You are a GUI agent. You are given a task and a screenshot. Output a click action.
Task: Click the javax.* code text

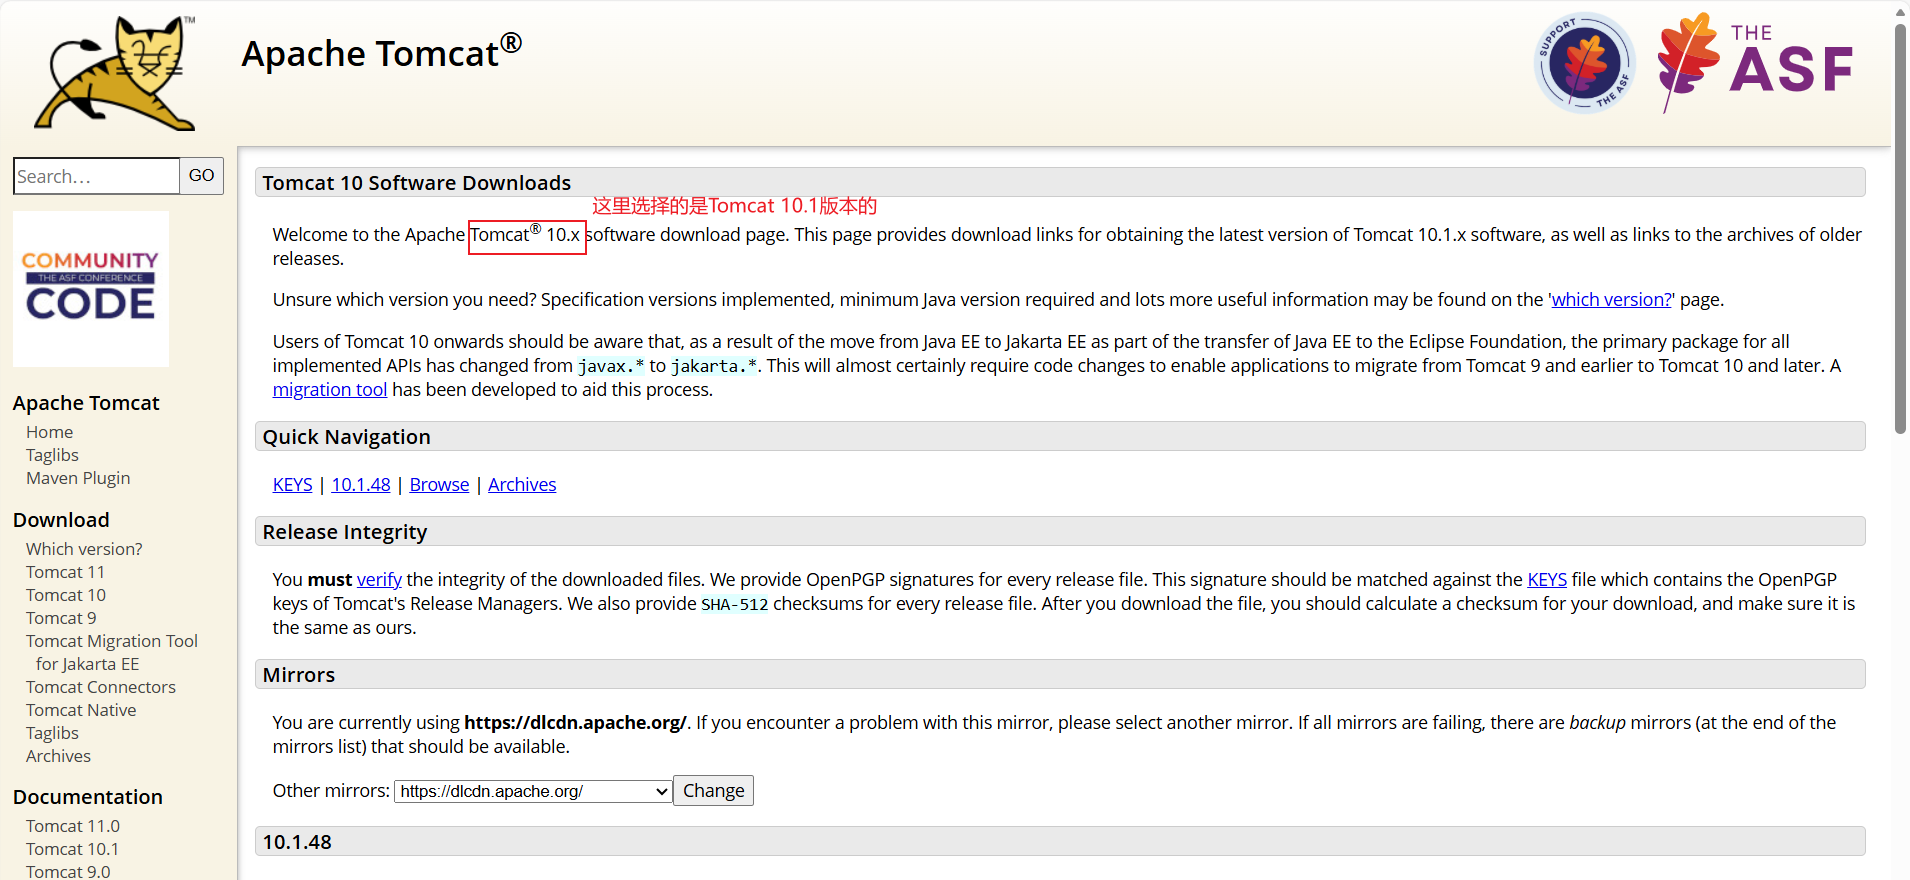pos(611,366)
